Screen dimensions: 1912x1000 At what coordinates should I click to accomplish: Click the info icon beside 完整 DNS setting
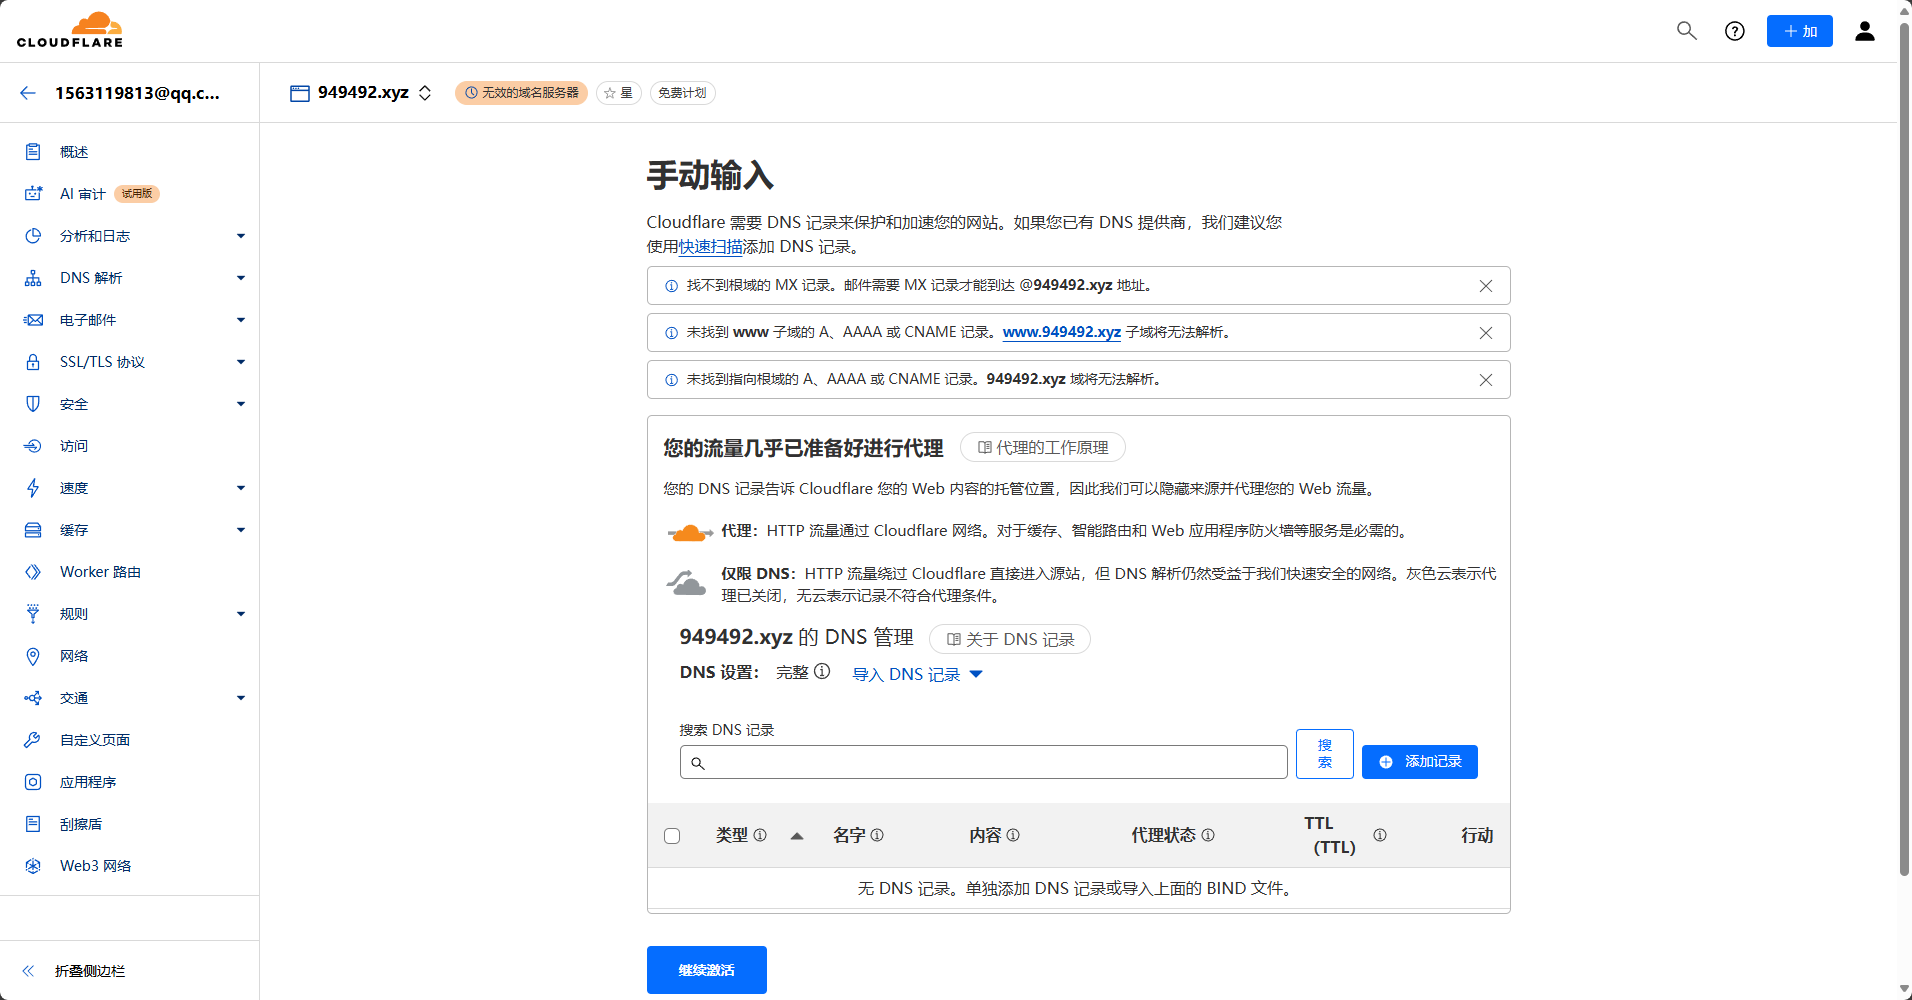pos(822,672)
